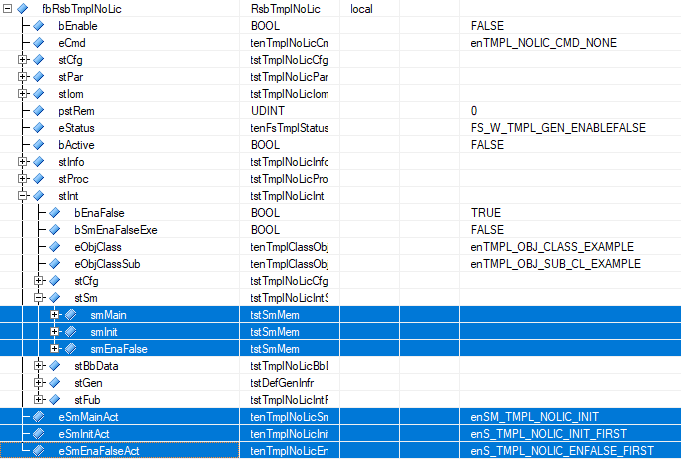This screenshot has width=681, height=466.
Task: Click the TRUE value of bEnaFalse
Action: click(x=485, y=213)
